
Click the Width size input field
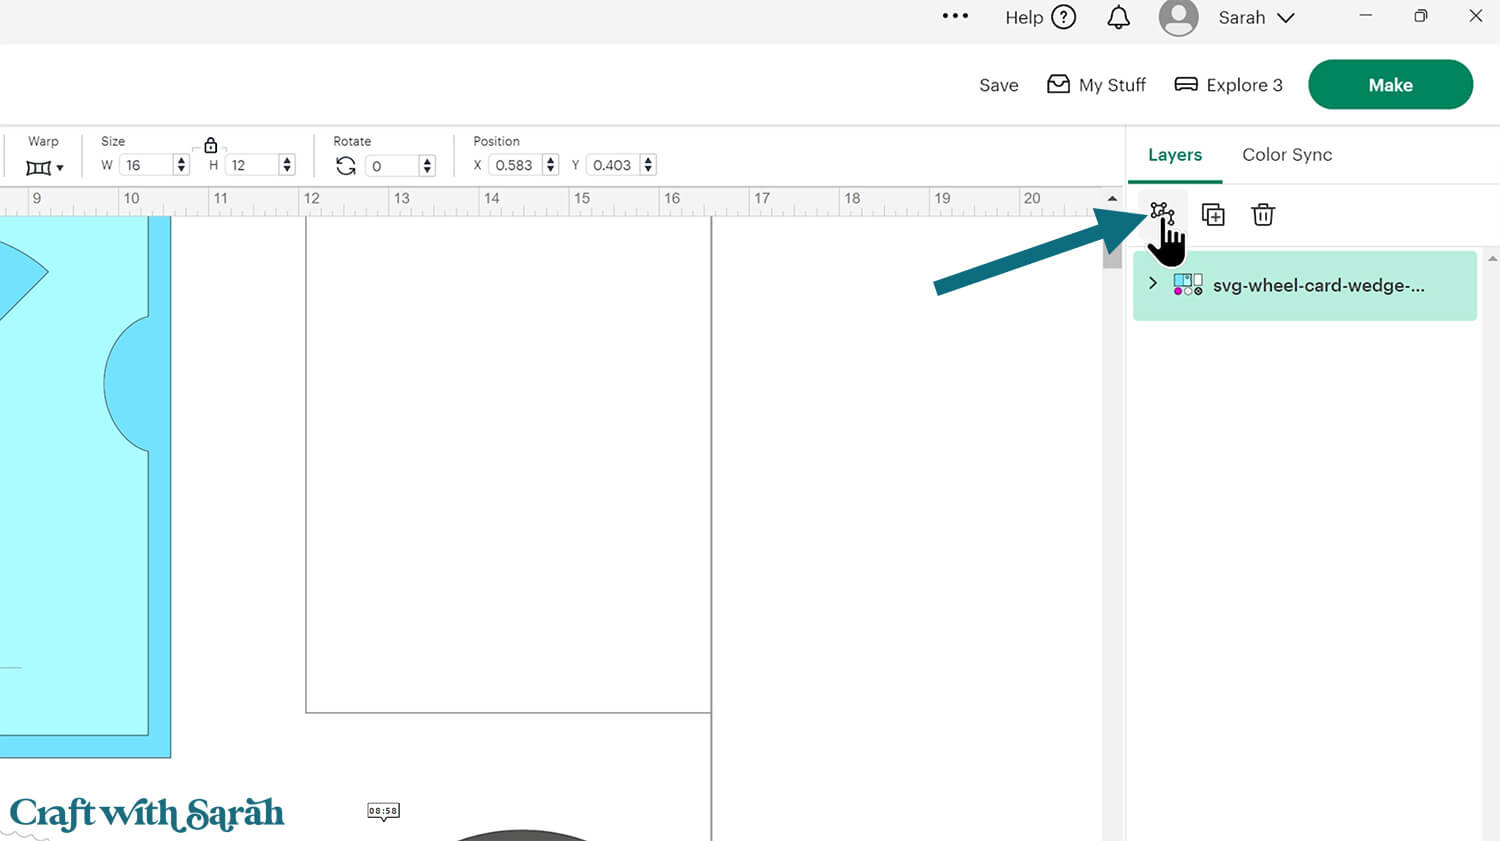click(x=145, y=166)
